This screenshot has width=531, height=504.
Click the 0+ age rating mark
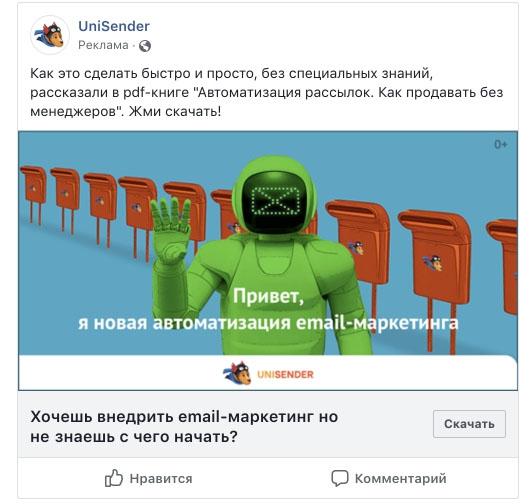(x=501, y=145)
